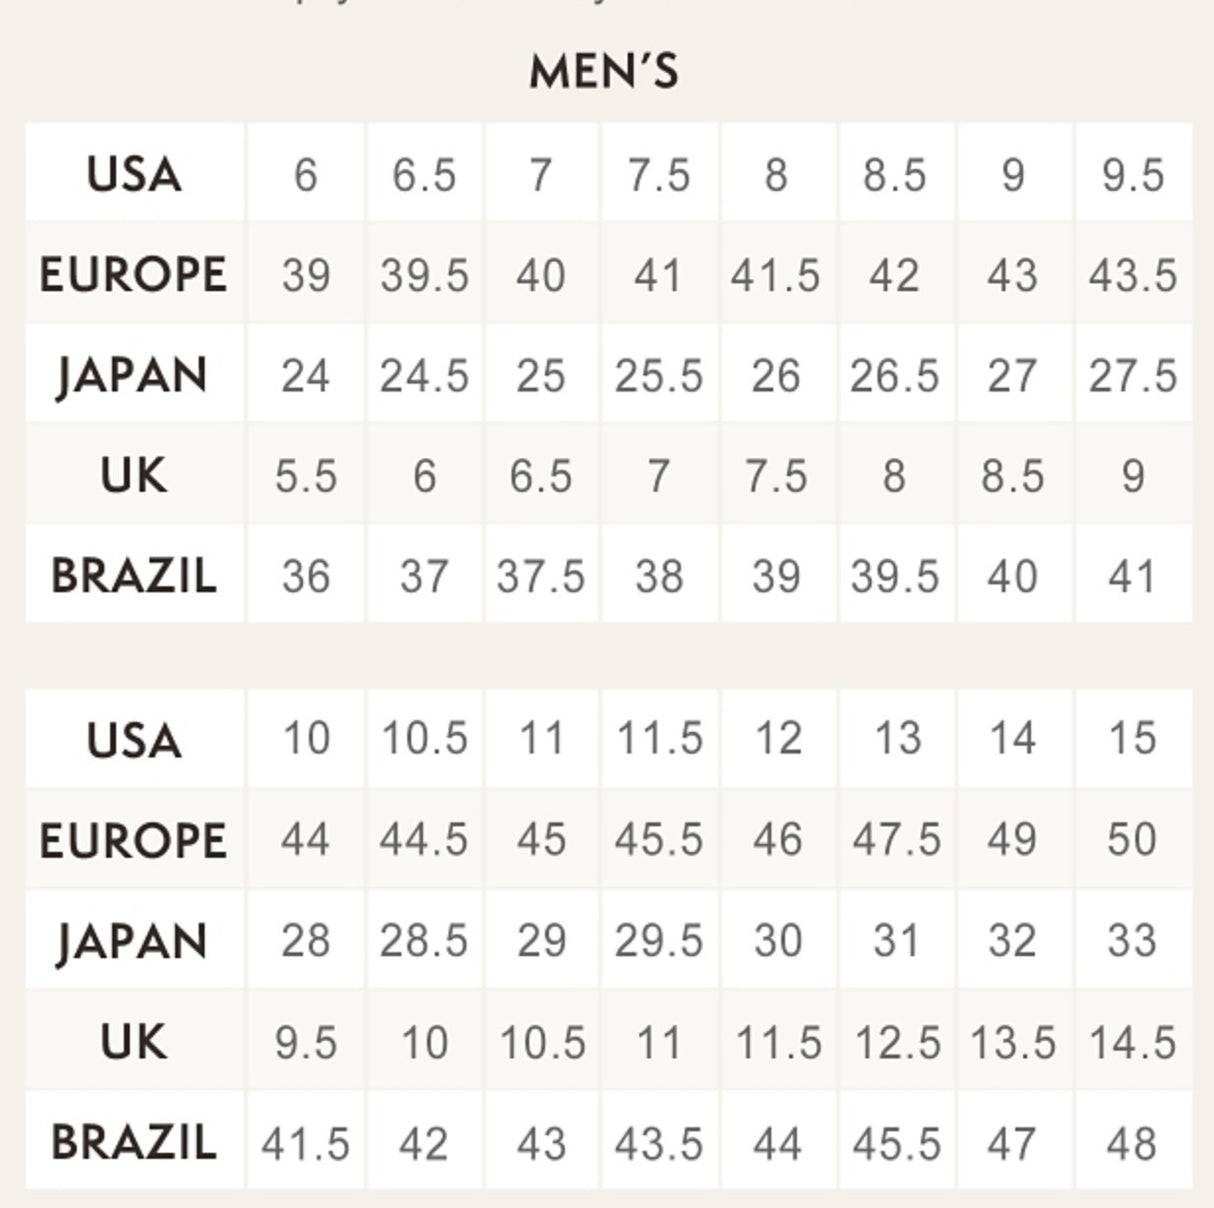Select the USA row label in the top table

click(x=134, y=174)
